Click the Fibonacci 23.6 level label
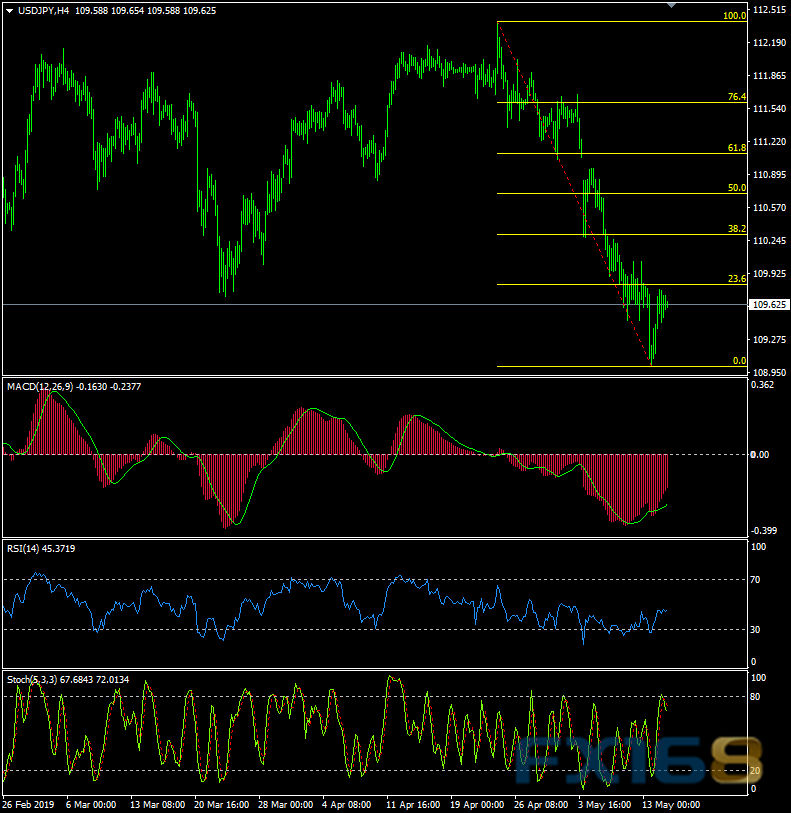Image resolution: width=791 pixels, height=813 pixels. 737,280
